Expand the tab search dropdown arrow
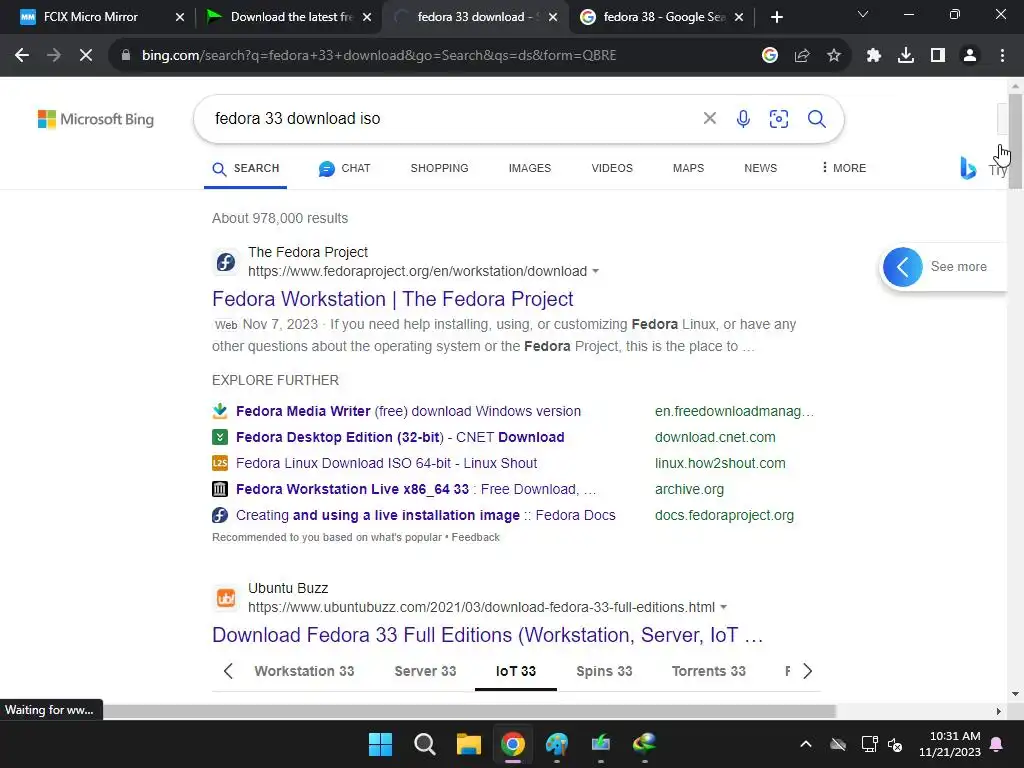 (x=863, y=14)
